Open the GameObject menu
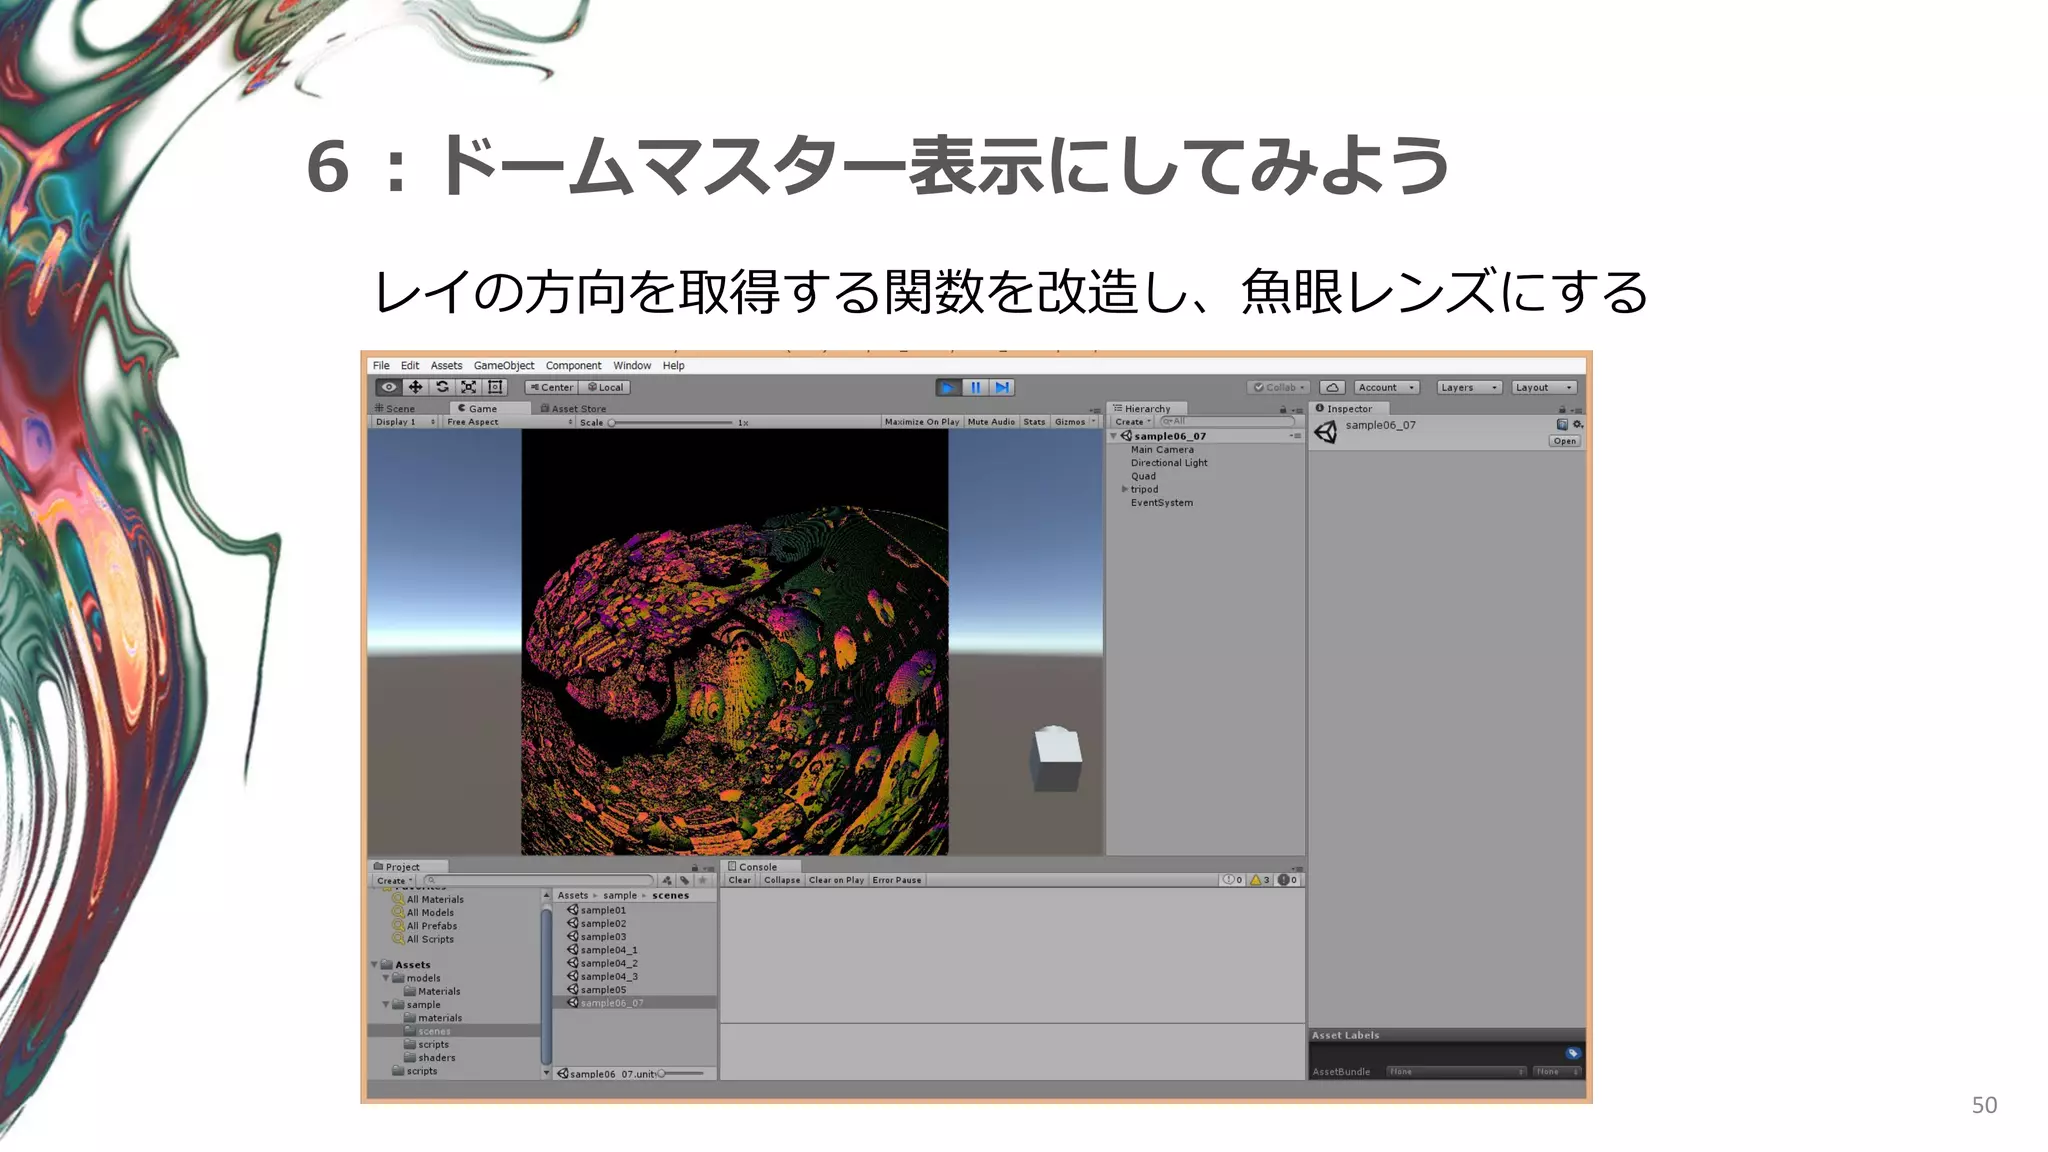 (504, 365)
